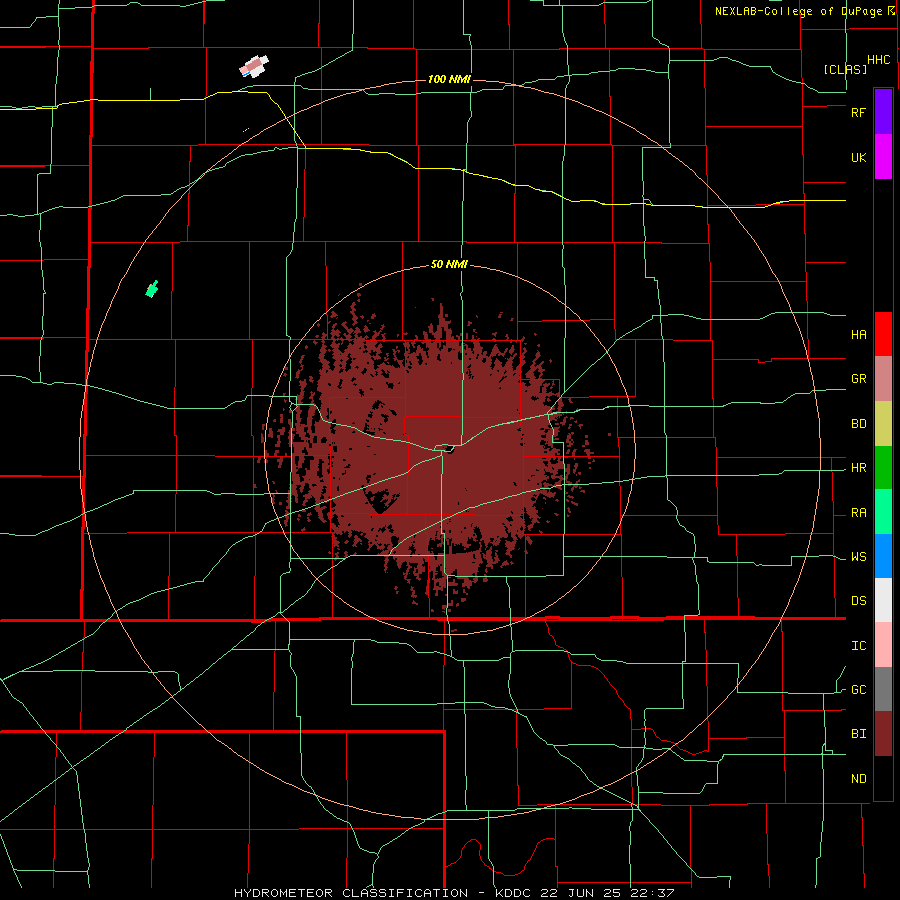The height and width of the screenshot is (900, 900).
Task: Click the HA red legend swatch
Action: click(883, 334)
